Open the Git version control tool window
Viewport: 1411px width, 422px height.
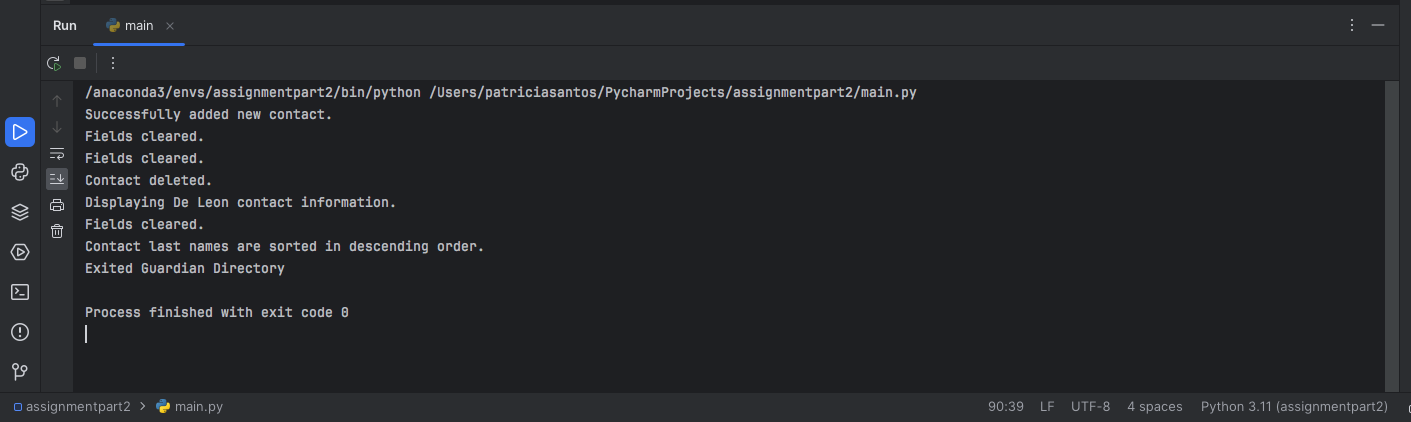(20, 372)
